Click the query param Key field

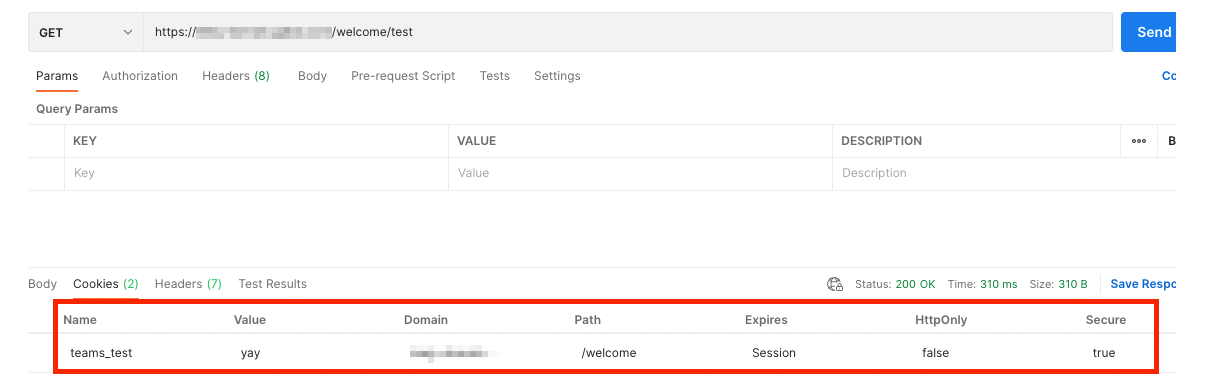coord(256,173)
